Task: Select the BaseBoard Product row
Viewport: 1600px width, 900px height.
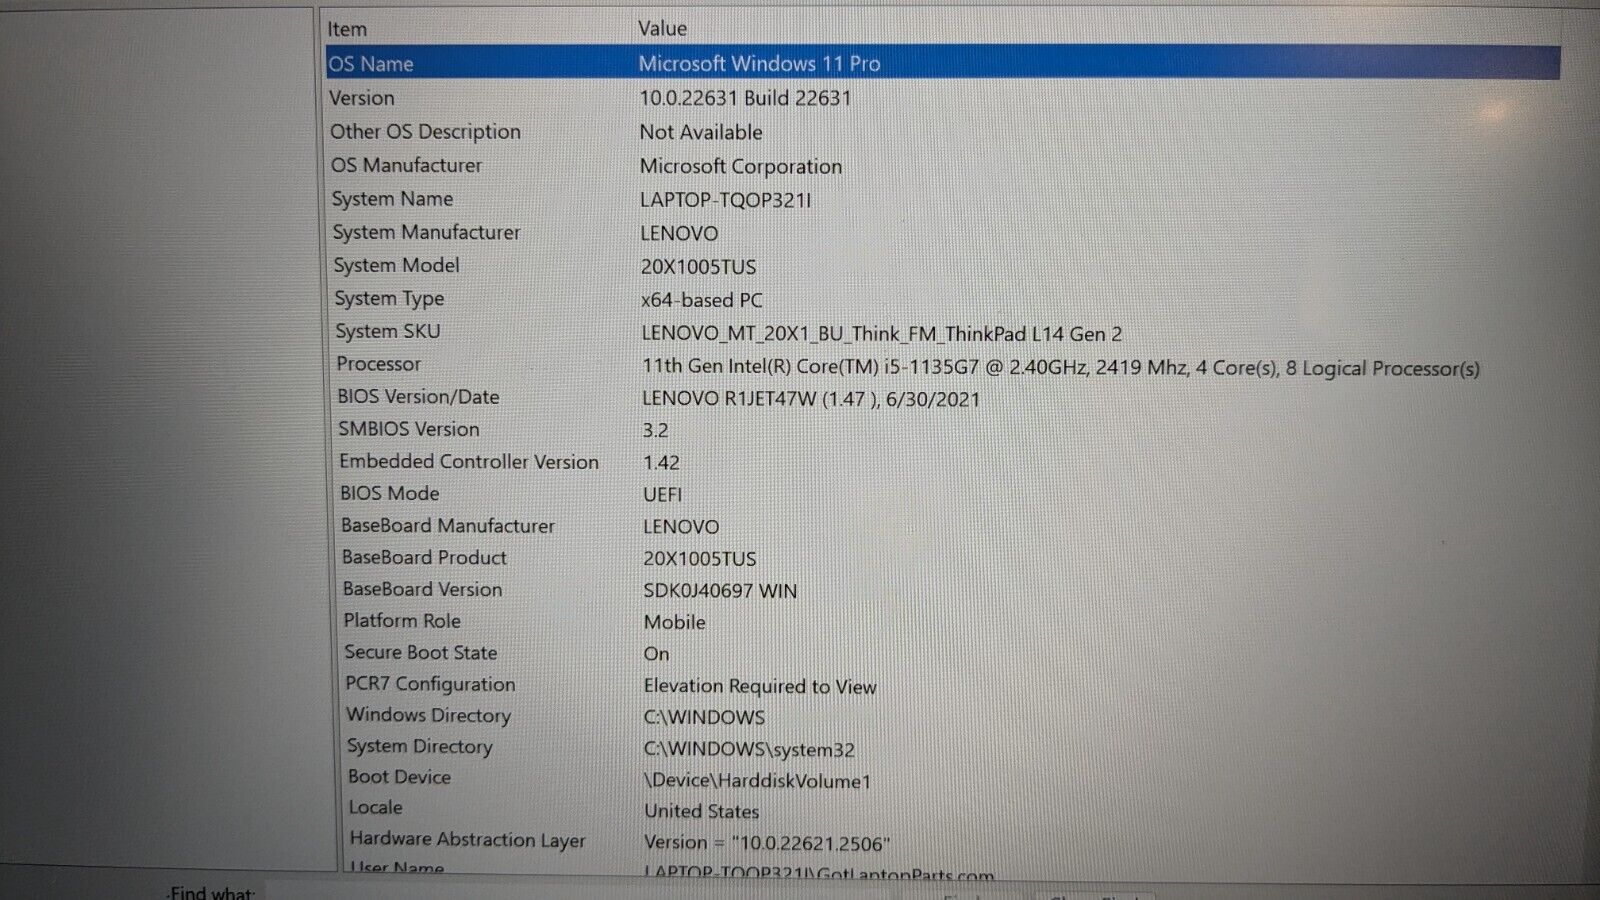Action: 425,557
